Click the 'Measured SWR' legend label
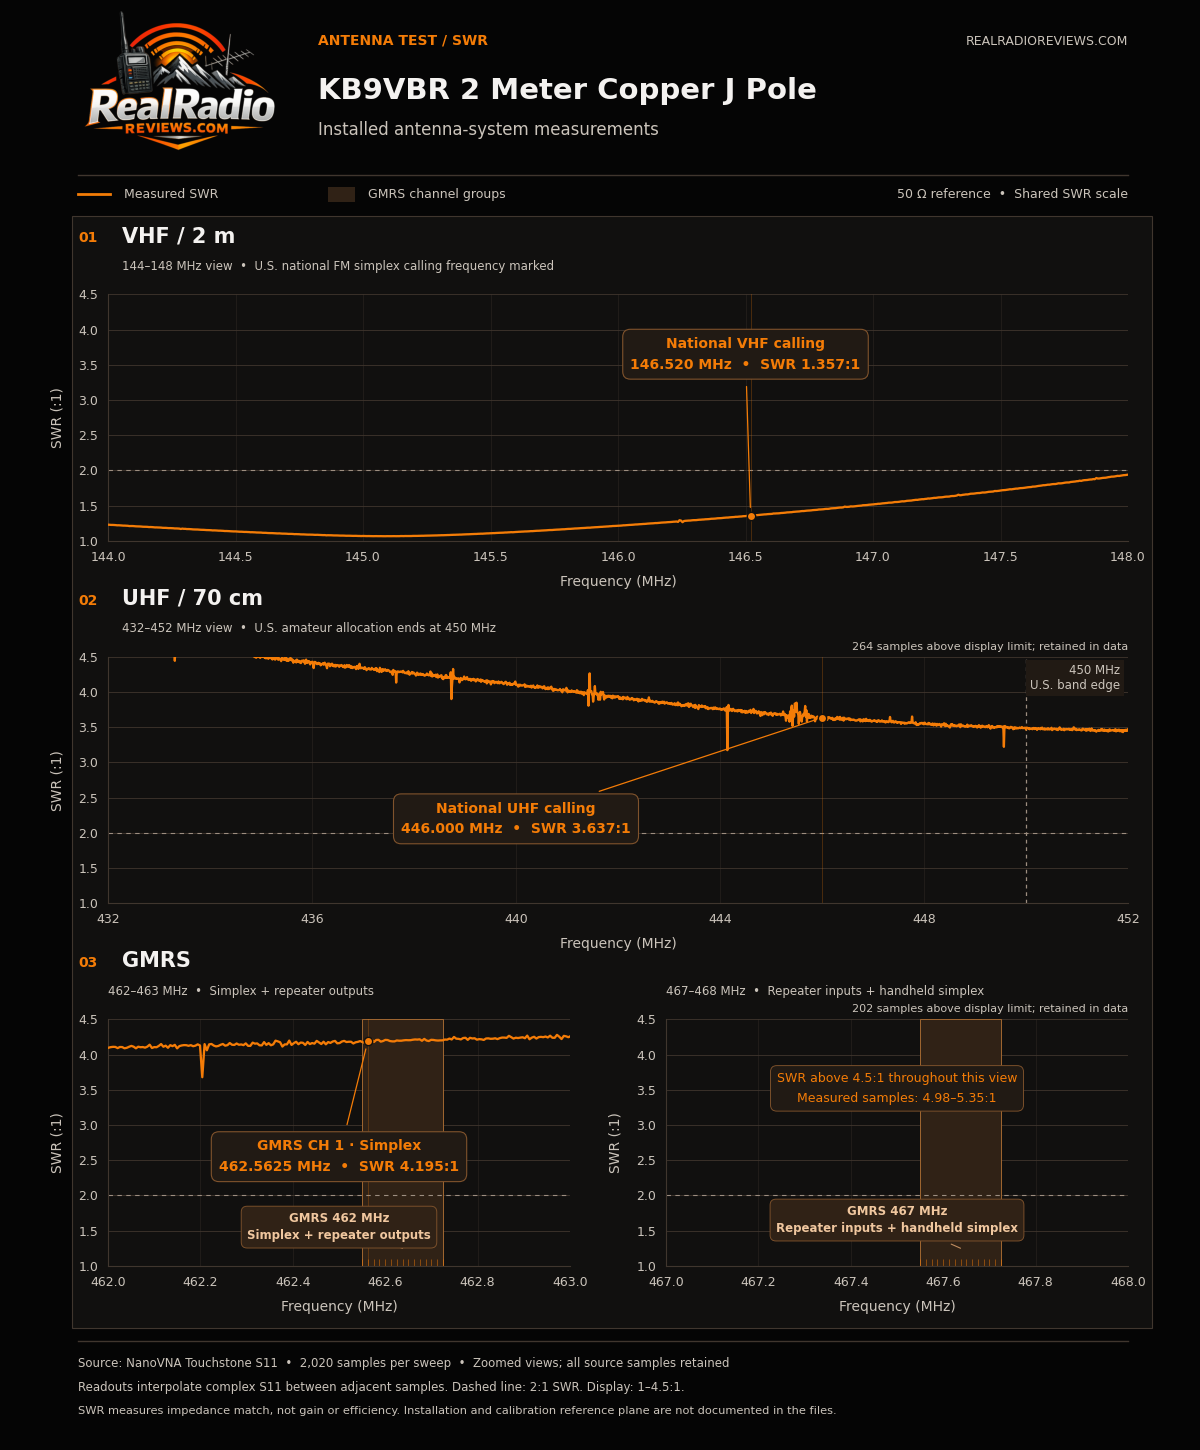 171,194
